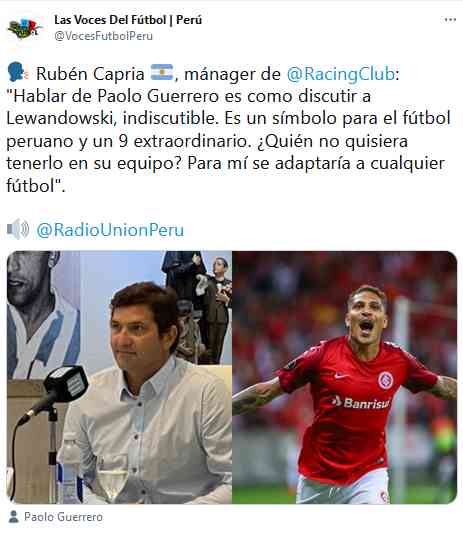463x535 pixels.
Task: Open the Las Voces Del Fútbol | Perú account name
Action: (x=128, y=20)
